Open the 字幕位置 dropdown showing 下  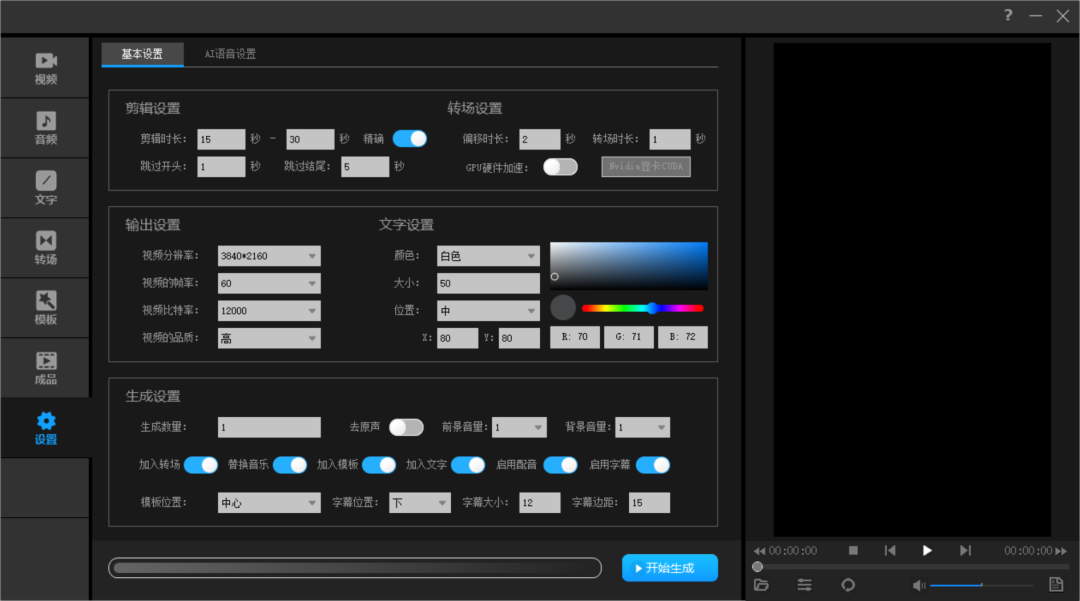[420, 503]
